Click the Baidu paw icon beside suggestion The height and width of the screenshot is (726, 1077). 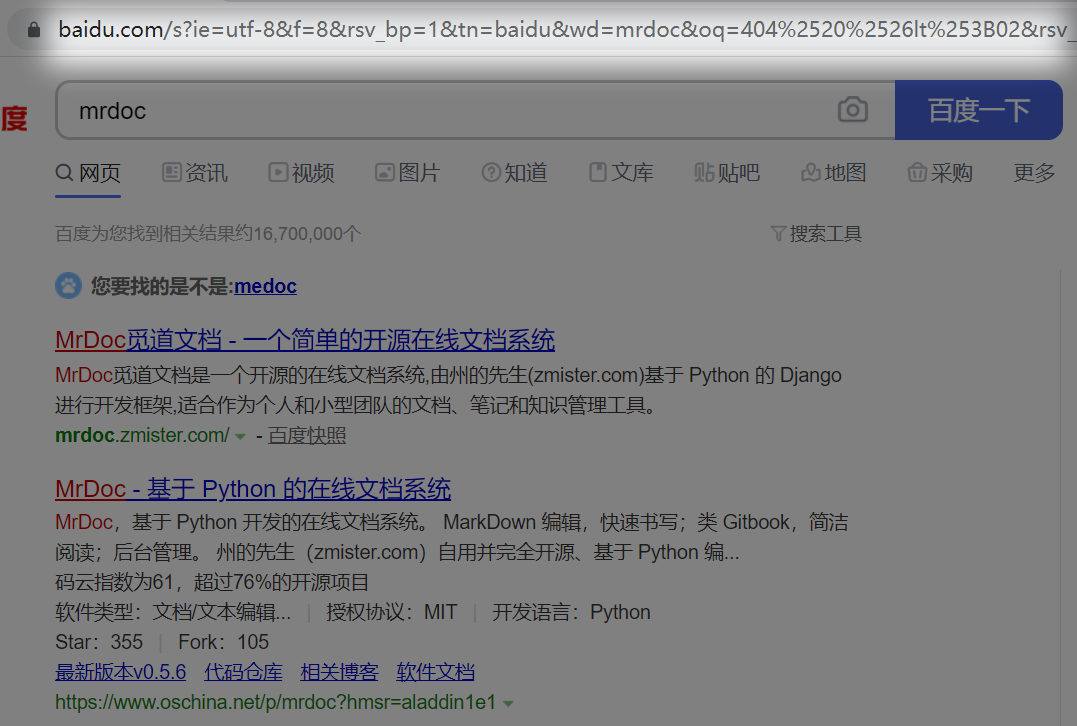click(68, 286)
